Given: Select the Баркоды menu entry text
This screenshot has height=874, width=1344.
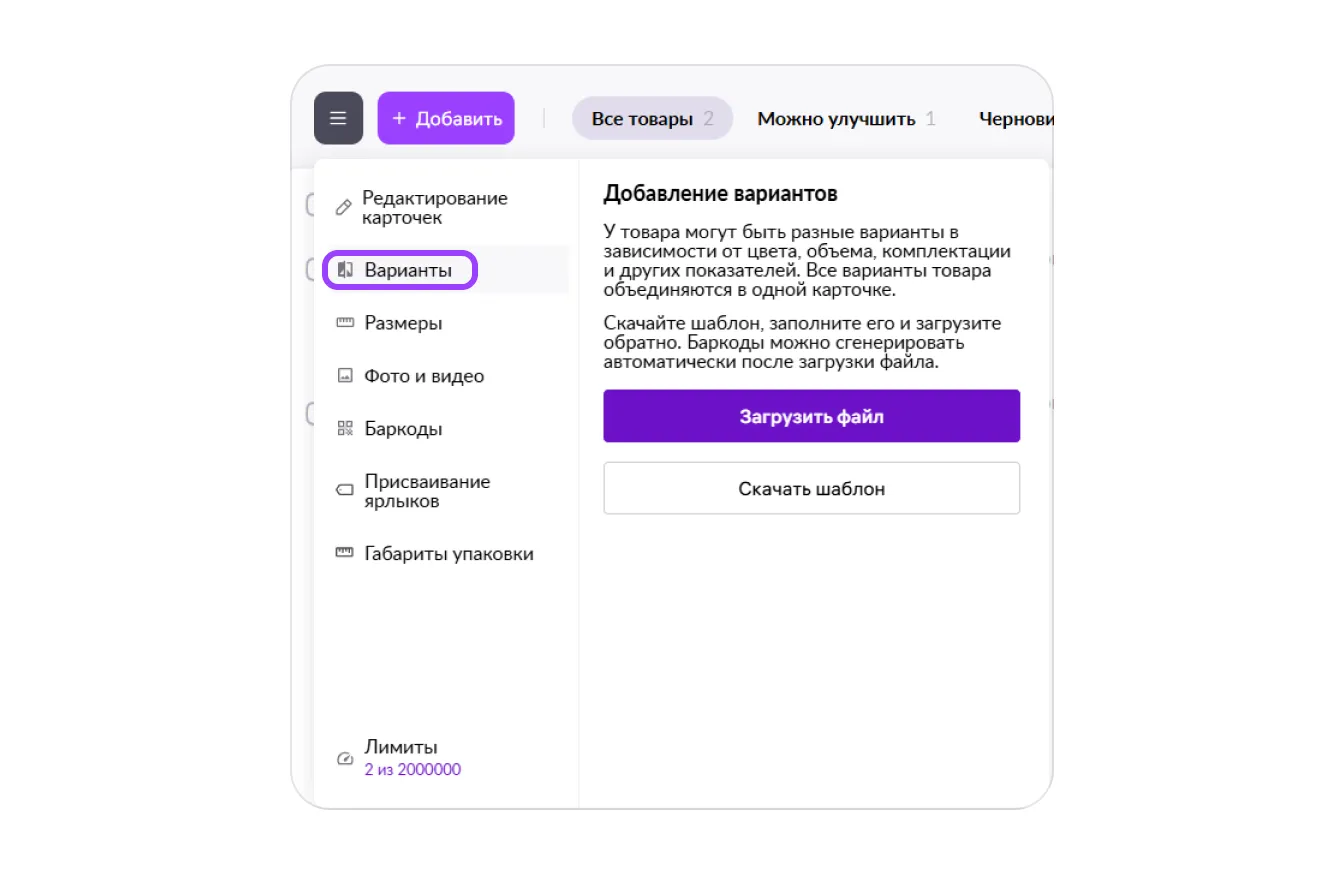Looking at the screenshot, I should tap(403, 429).
